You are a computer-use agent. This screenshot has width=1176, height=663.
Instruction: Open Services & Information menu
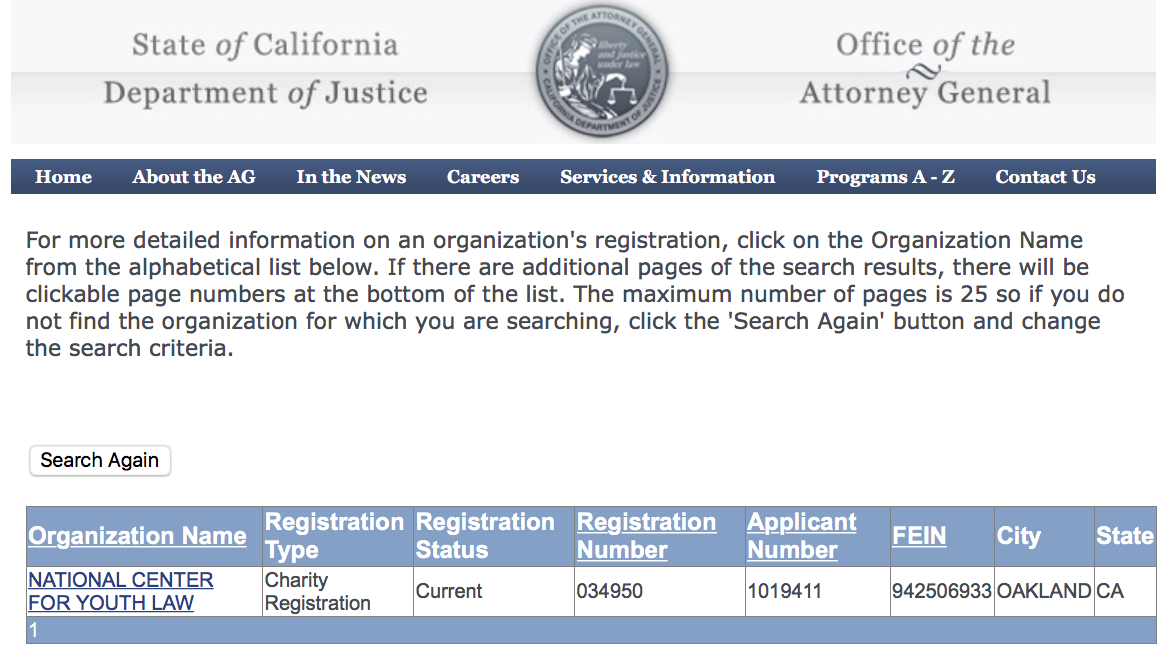tap(667, 177)
